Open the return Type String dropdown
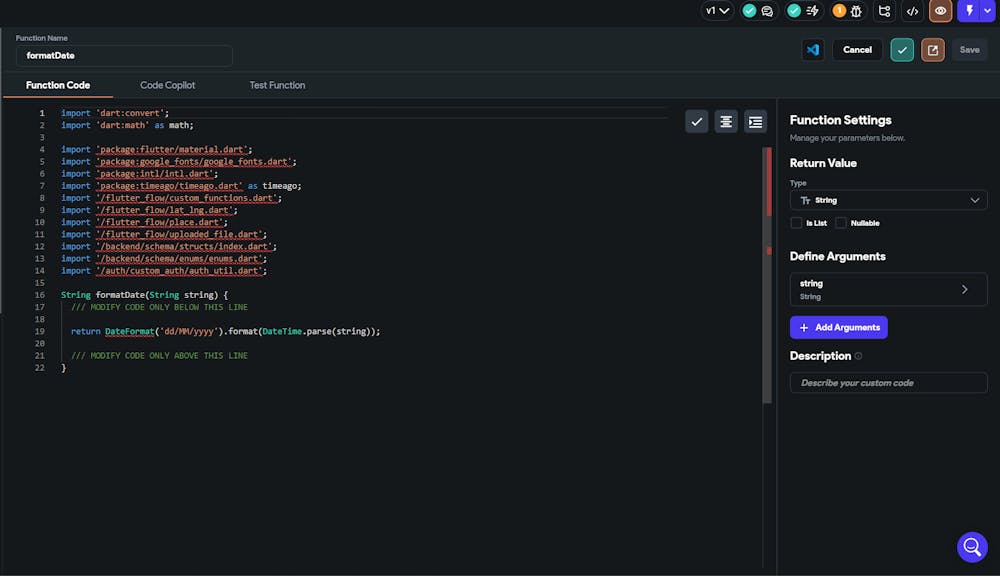The width and height of the screenshot is (1000, 576). coord(888,200)
